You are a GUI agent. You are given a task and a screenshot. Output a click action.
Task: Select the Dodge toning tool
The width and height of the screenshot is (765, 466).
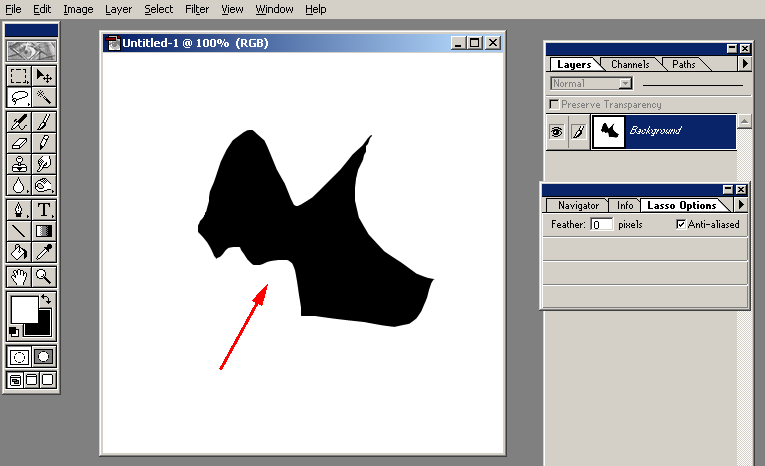(44, 185)
